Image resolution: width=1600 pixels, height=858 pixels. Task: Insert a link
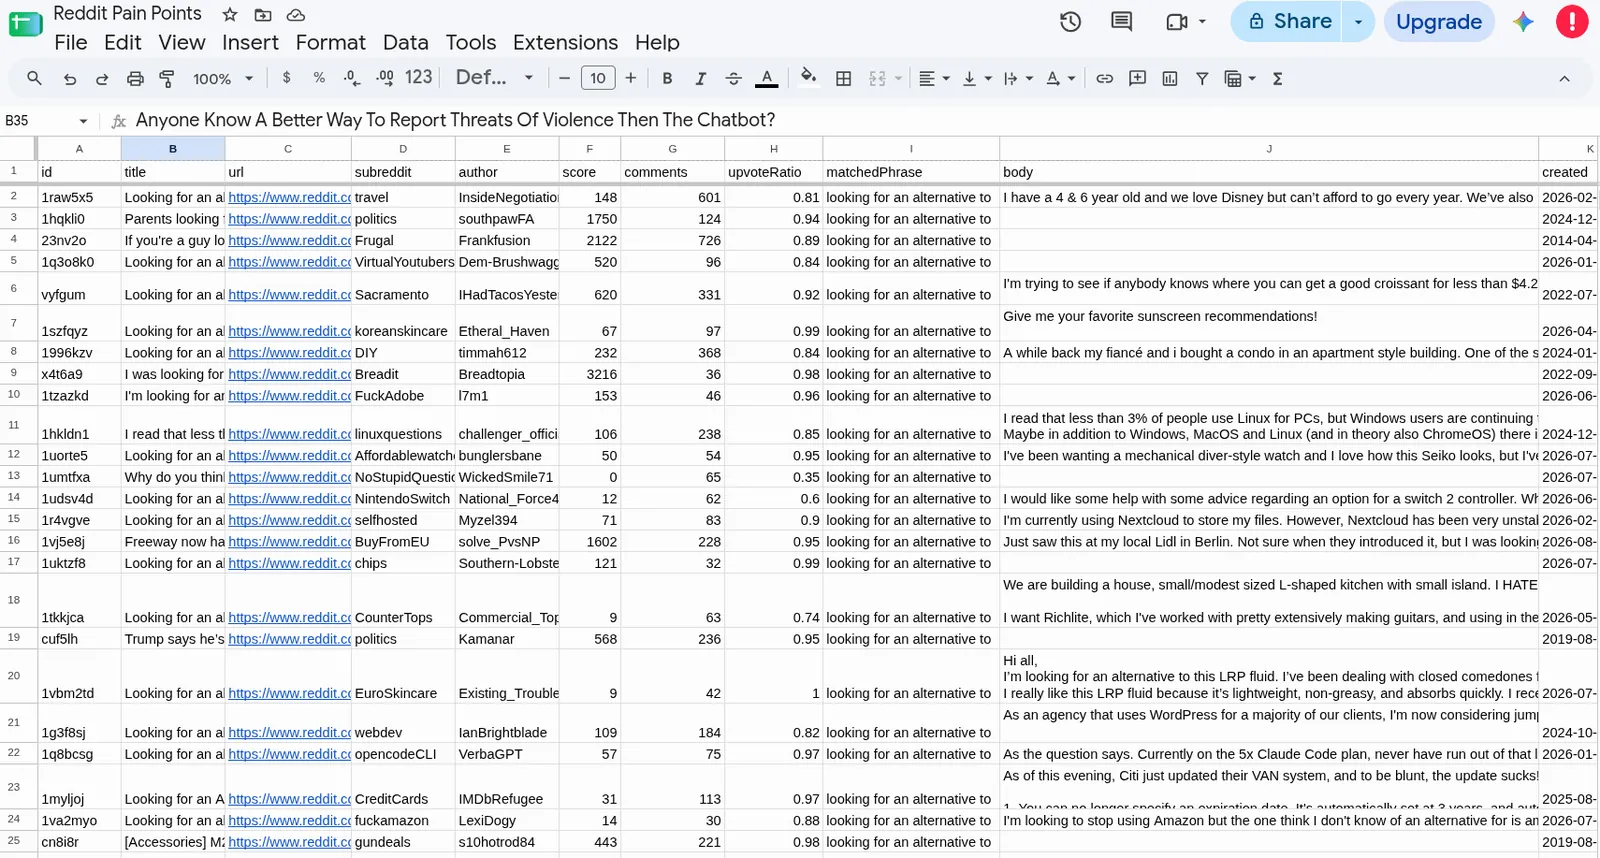pos(1104,78)
